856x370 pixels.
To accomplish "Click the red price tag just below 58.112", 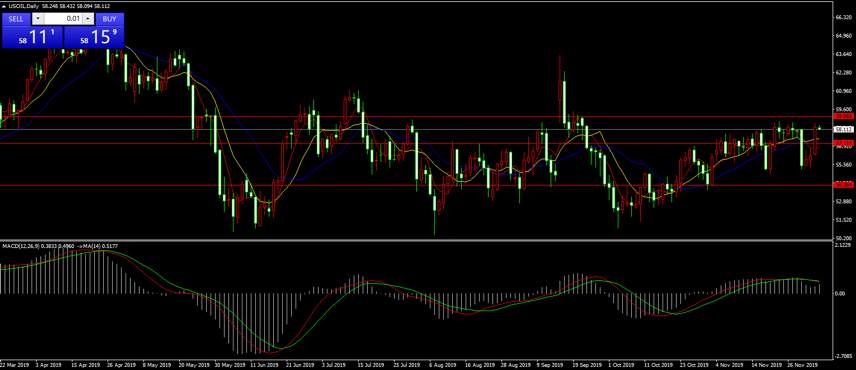I will point(843,143).
